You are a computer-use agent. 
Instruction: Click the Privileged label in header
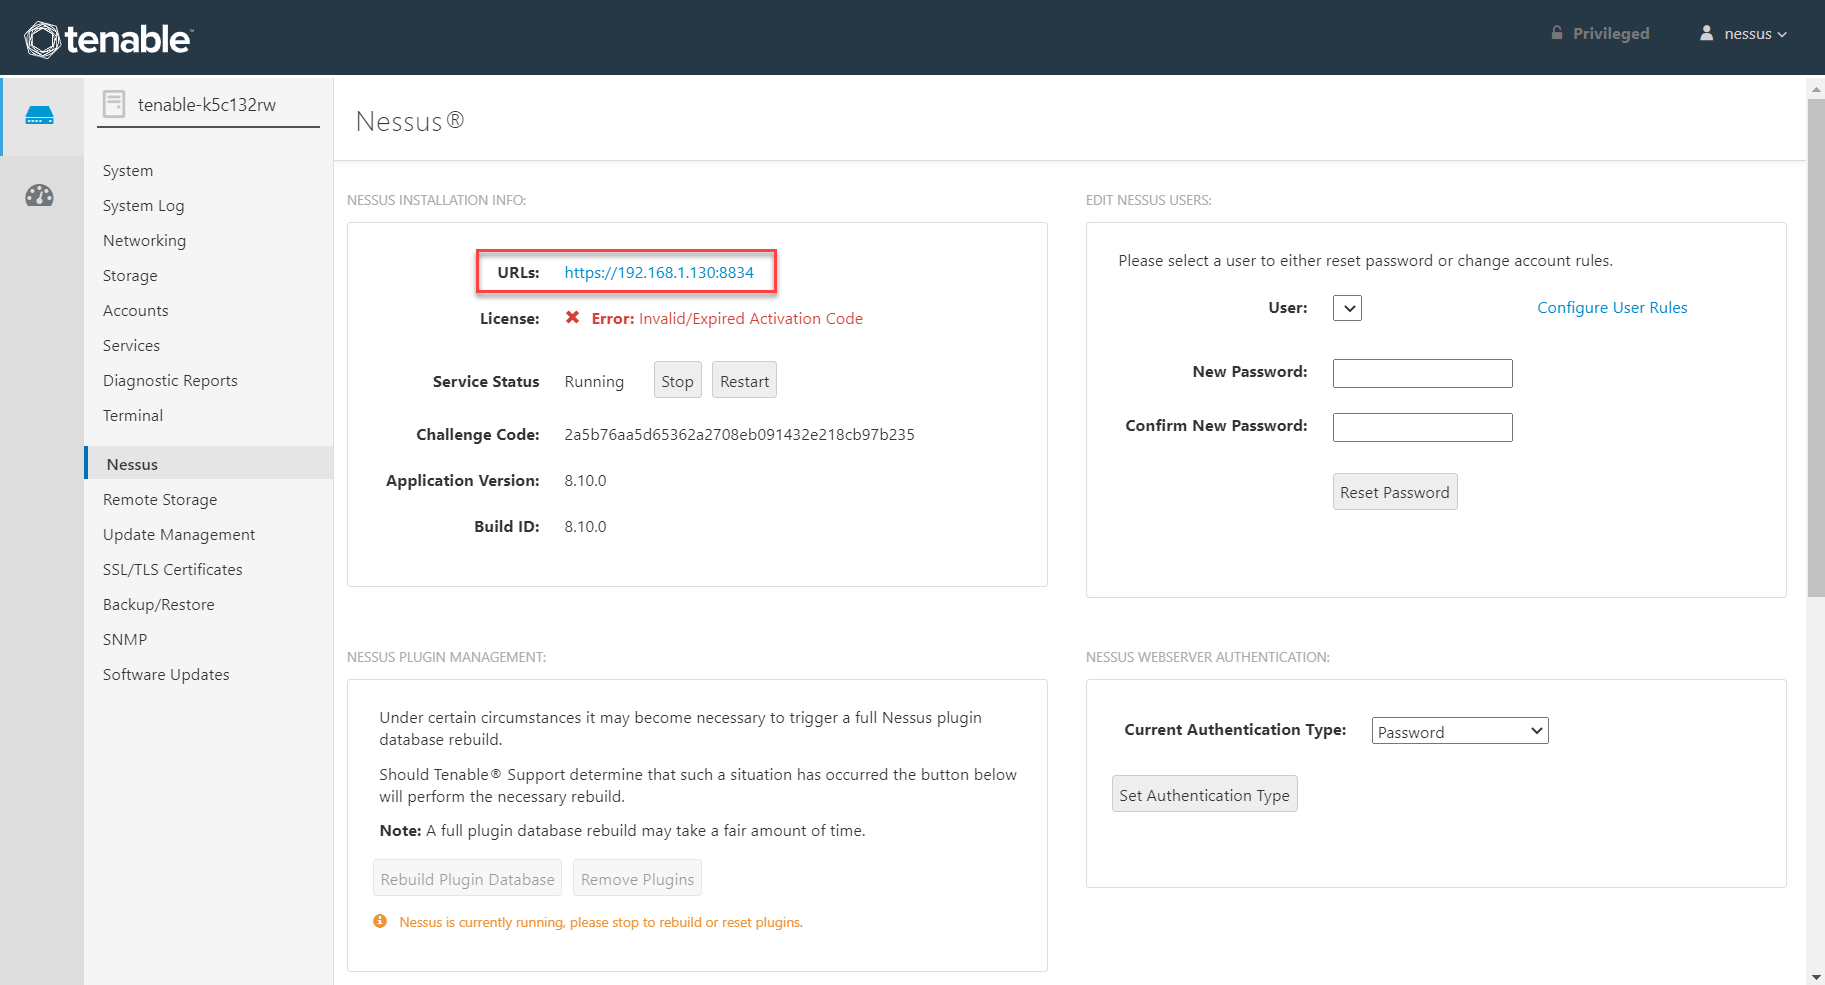(1611, 34)
